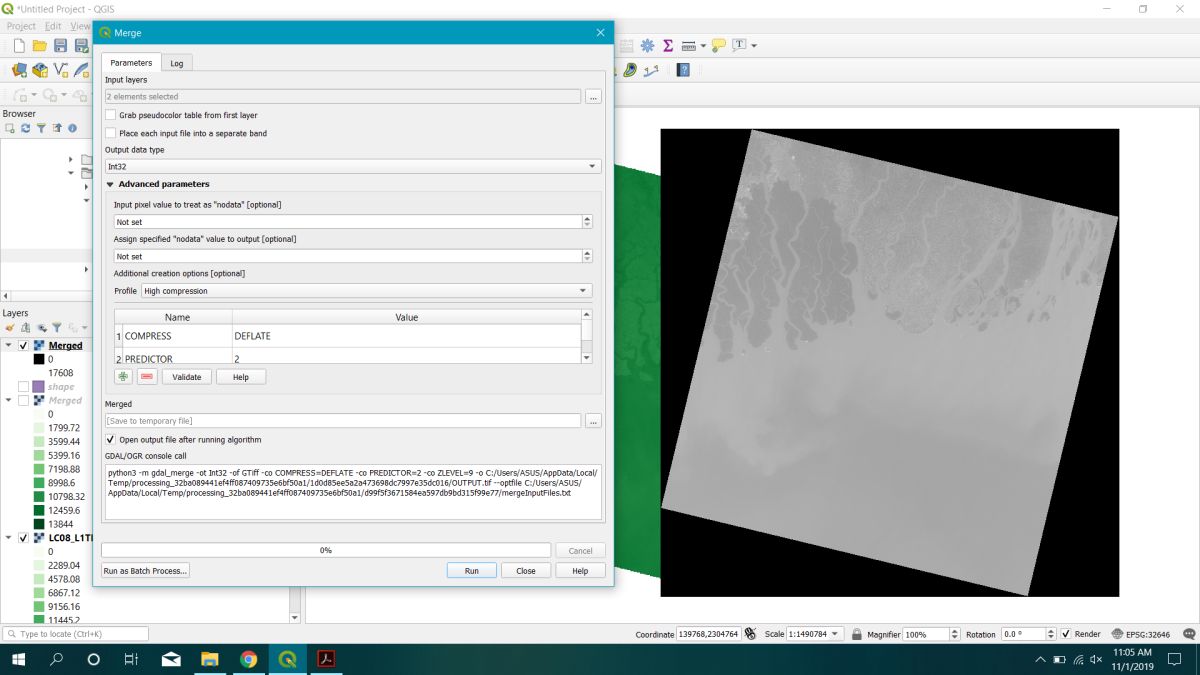Click the Add Selected Layers icon in Browser

[10, 128]
